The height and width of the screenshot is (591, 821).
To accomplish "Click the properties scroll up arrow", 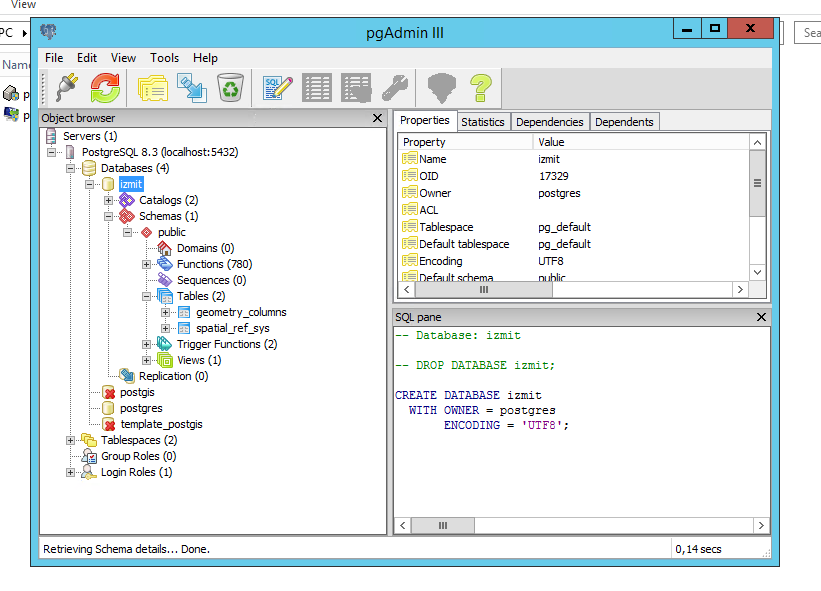I will 757,142.
